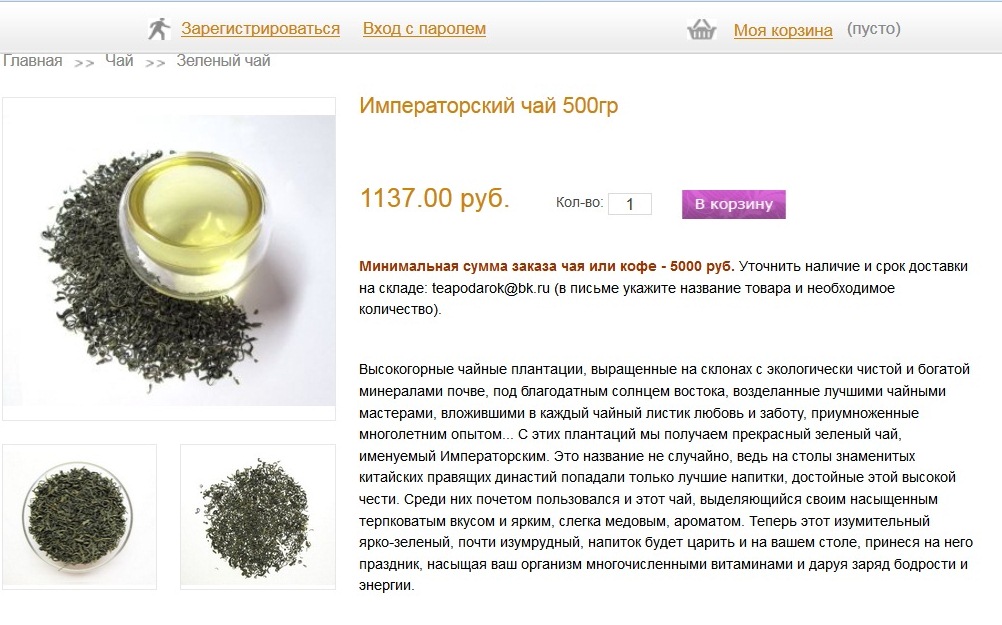
Task: Click the 1137.00 руб. price text
Action: (435, 198)
